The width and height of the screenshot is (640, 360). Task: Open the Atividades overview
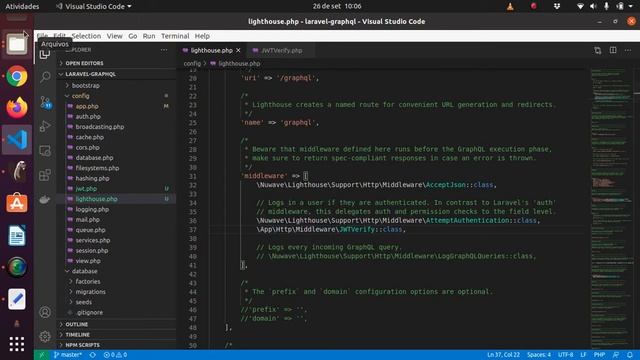(x=22, y=6)
